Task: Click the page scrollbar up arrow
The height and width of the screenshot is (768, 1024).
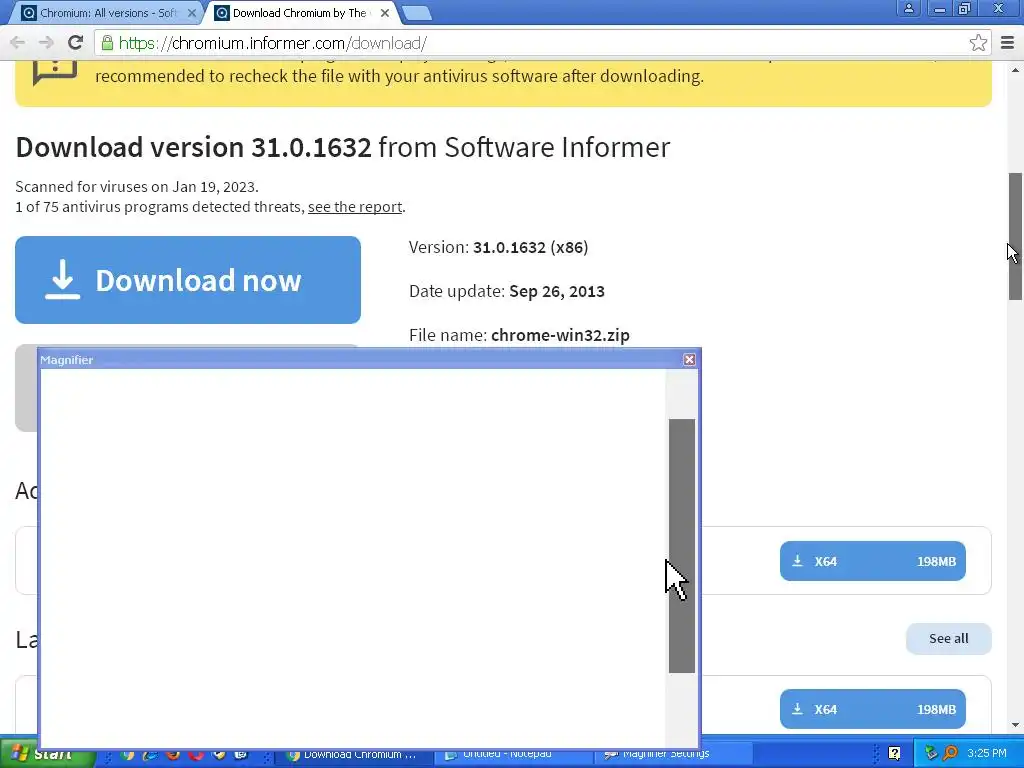Action: tap(1016, 70)
